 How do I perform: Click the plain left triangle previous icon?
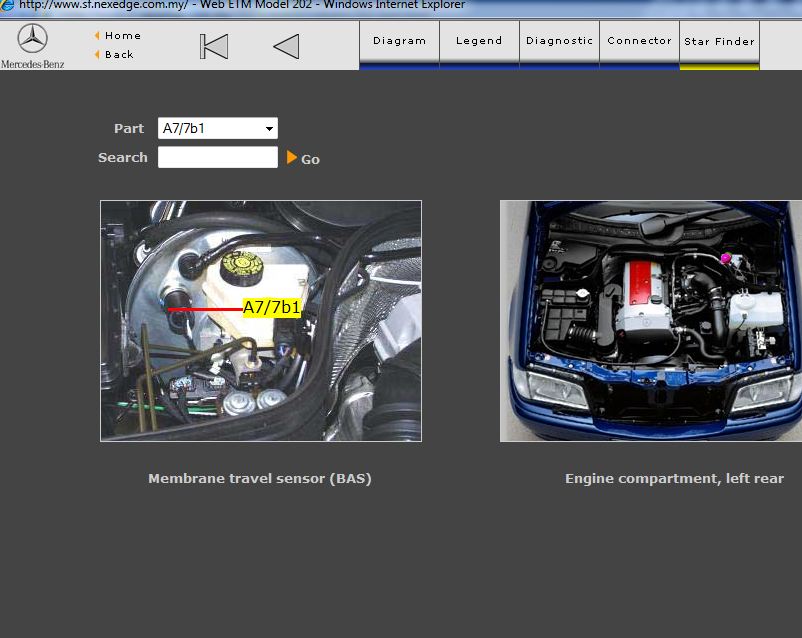[286, 46]
